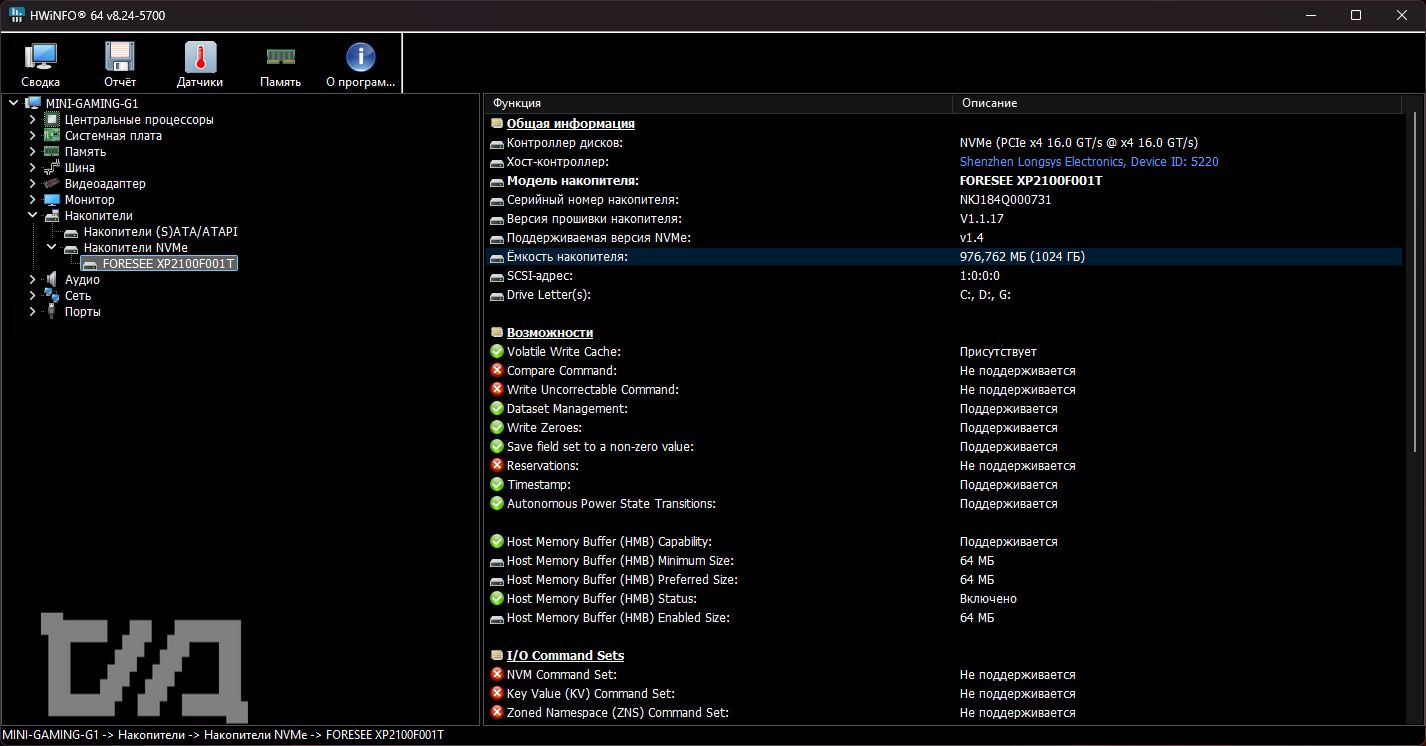Click serial number value NKJ184Q000731
The height and width of the screenshot is (746, 1426).
click(x=1005, y=200)
